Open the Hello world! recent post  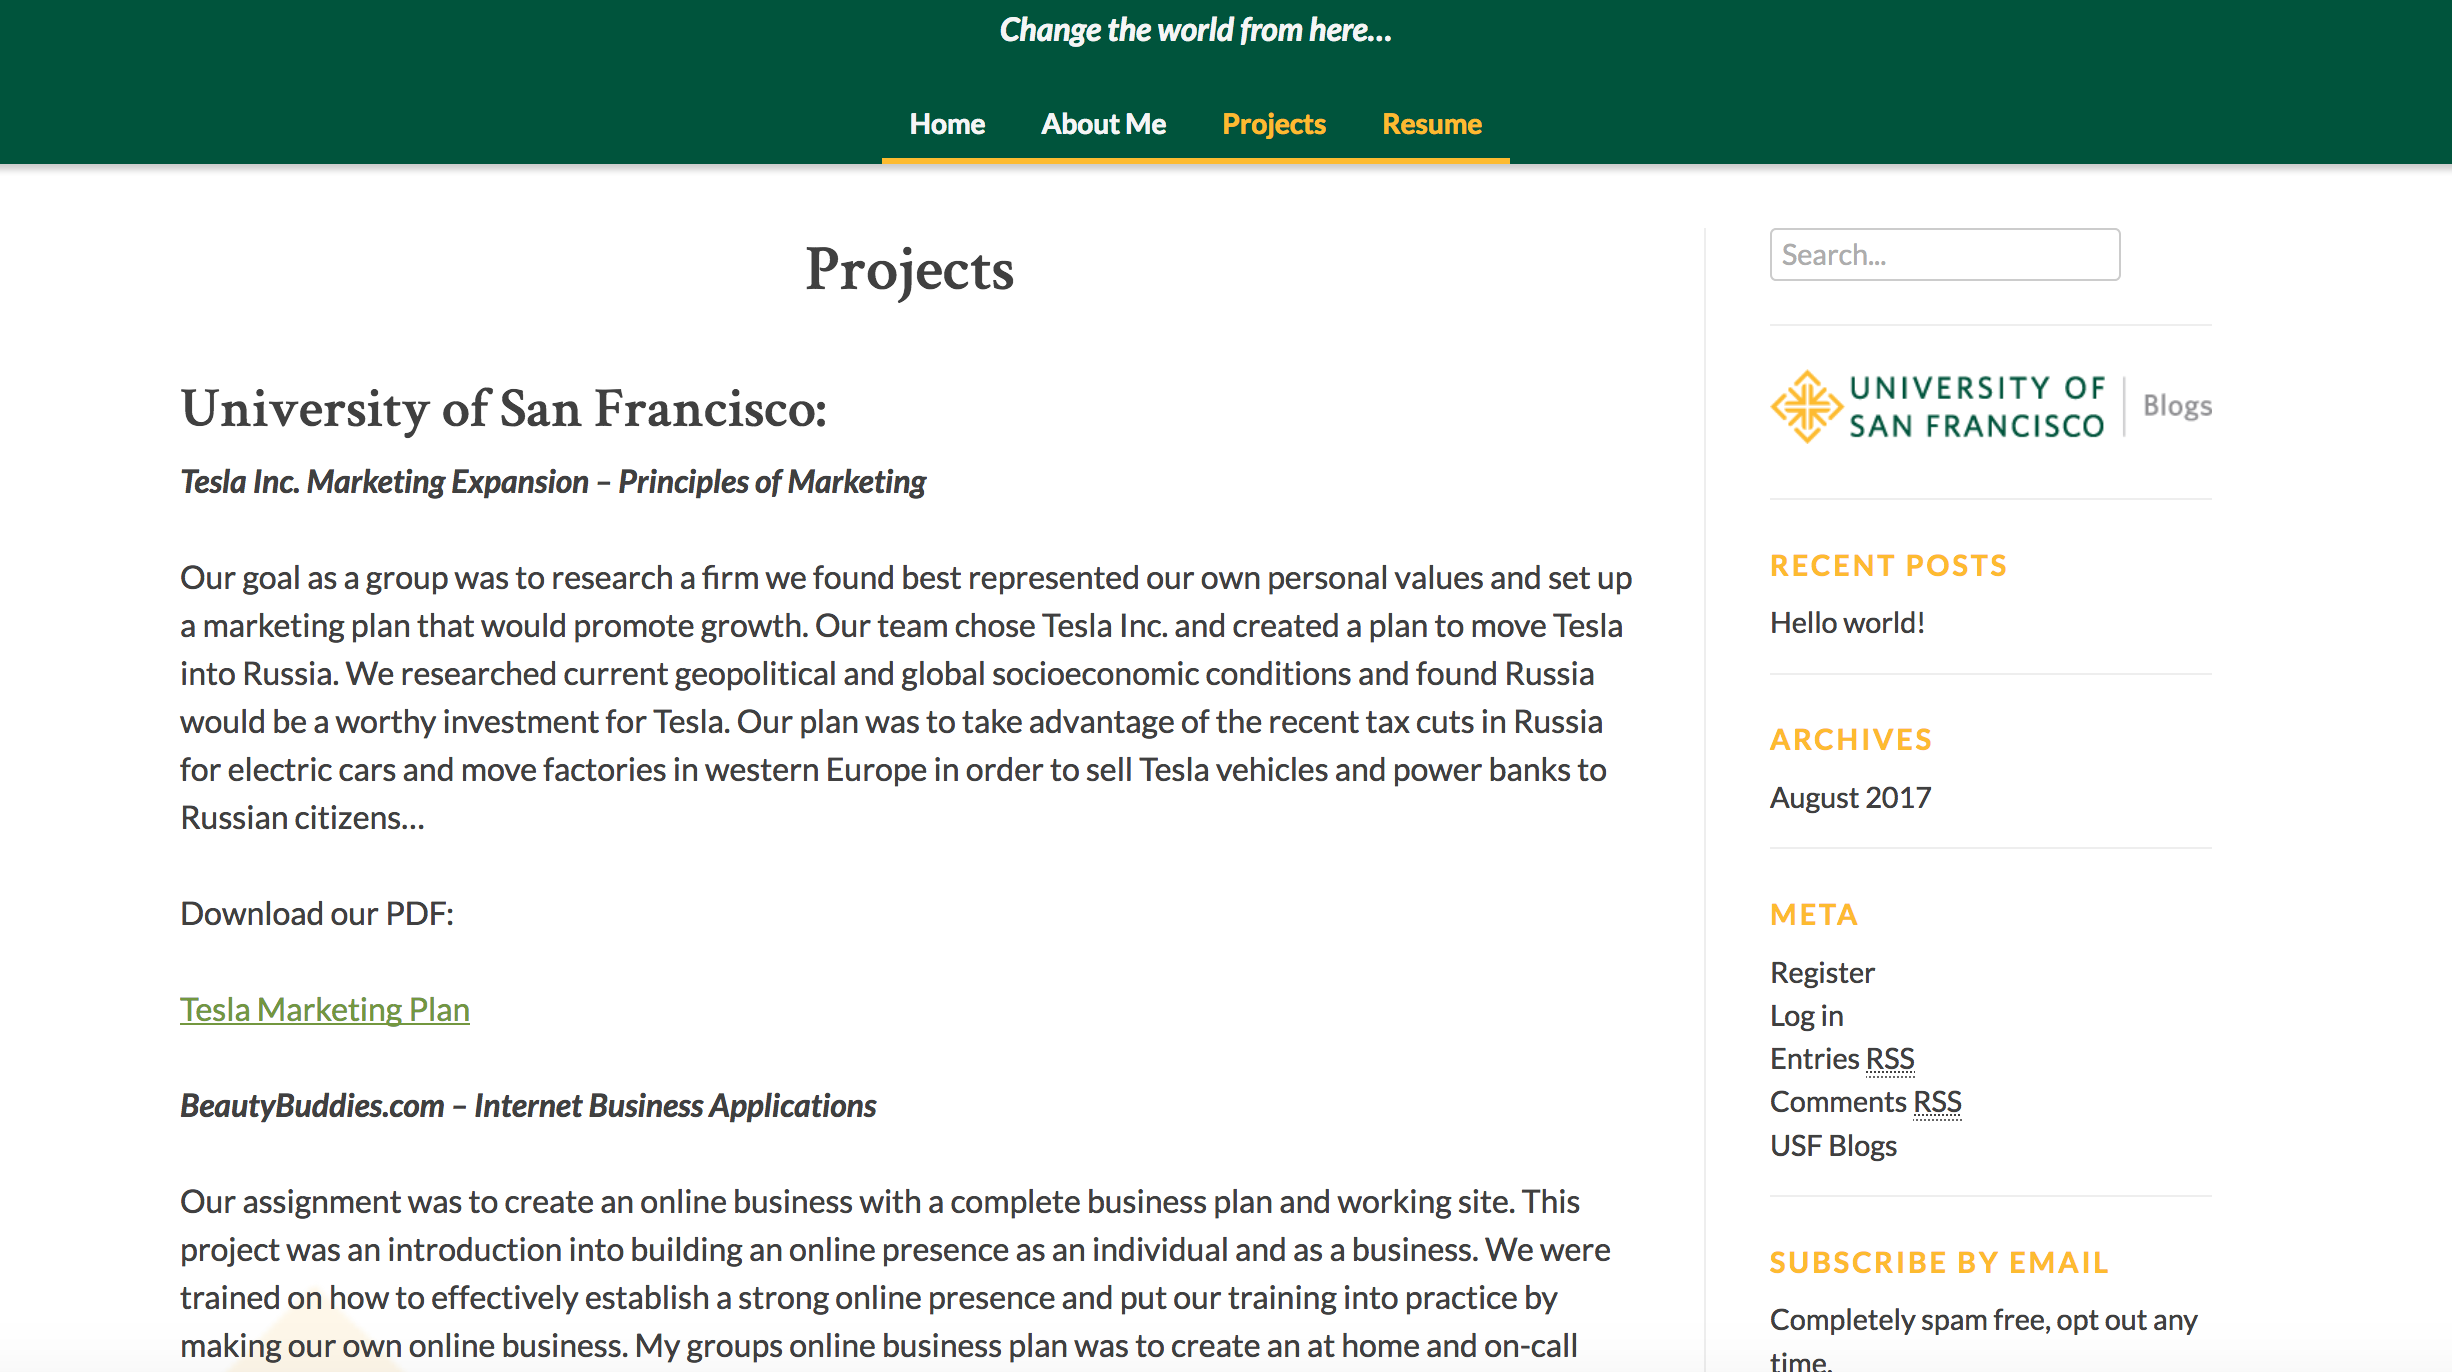pos(1847,623)
